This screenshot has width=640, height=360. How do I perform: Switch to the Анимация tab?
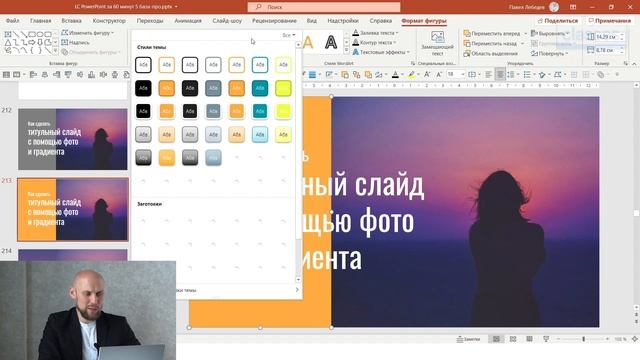point(188,20)
